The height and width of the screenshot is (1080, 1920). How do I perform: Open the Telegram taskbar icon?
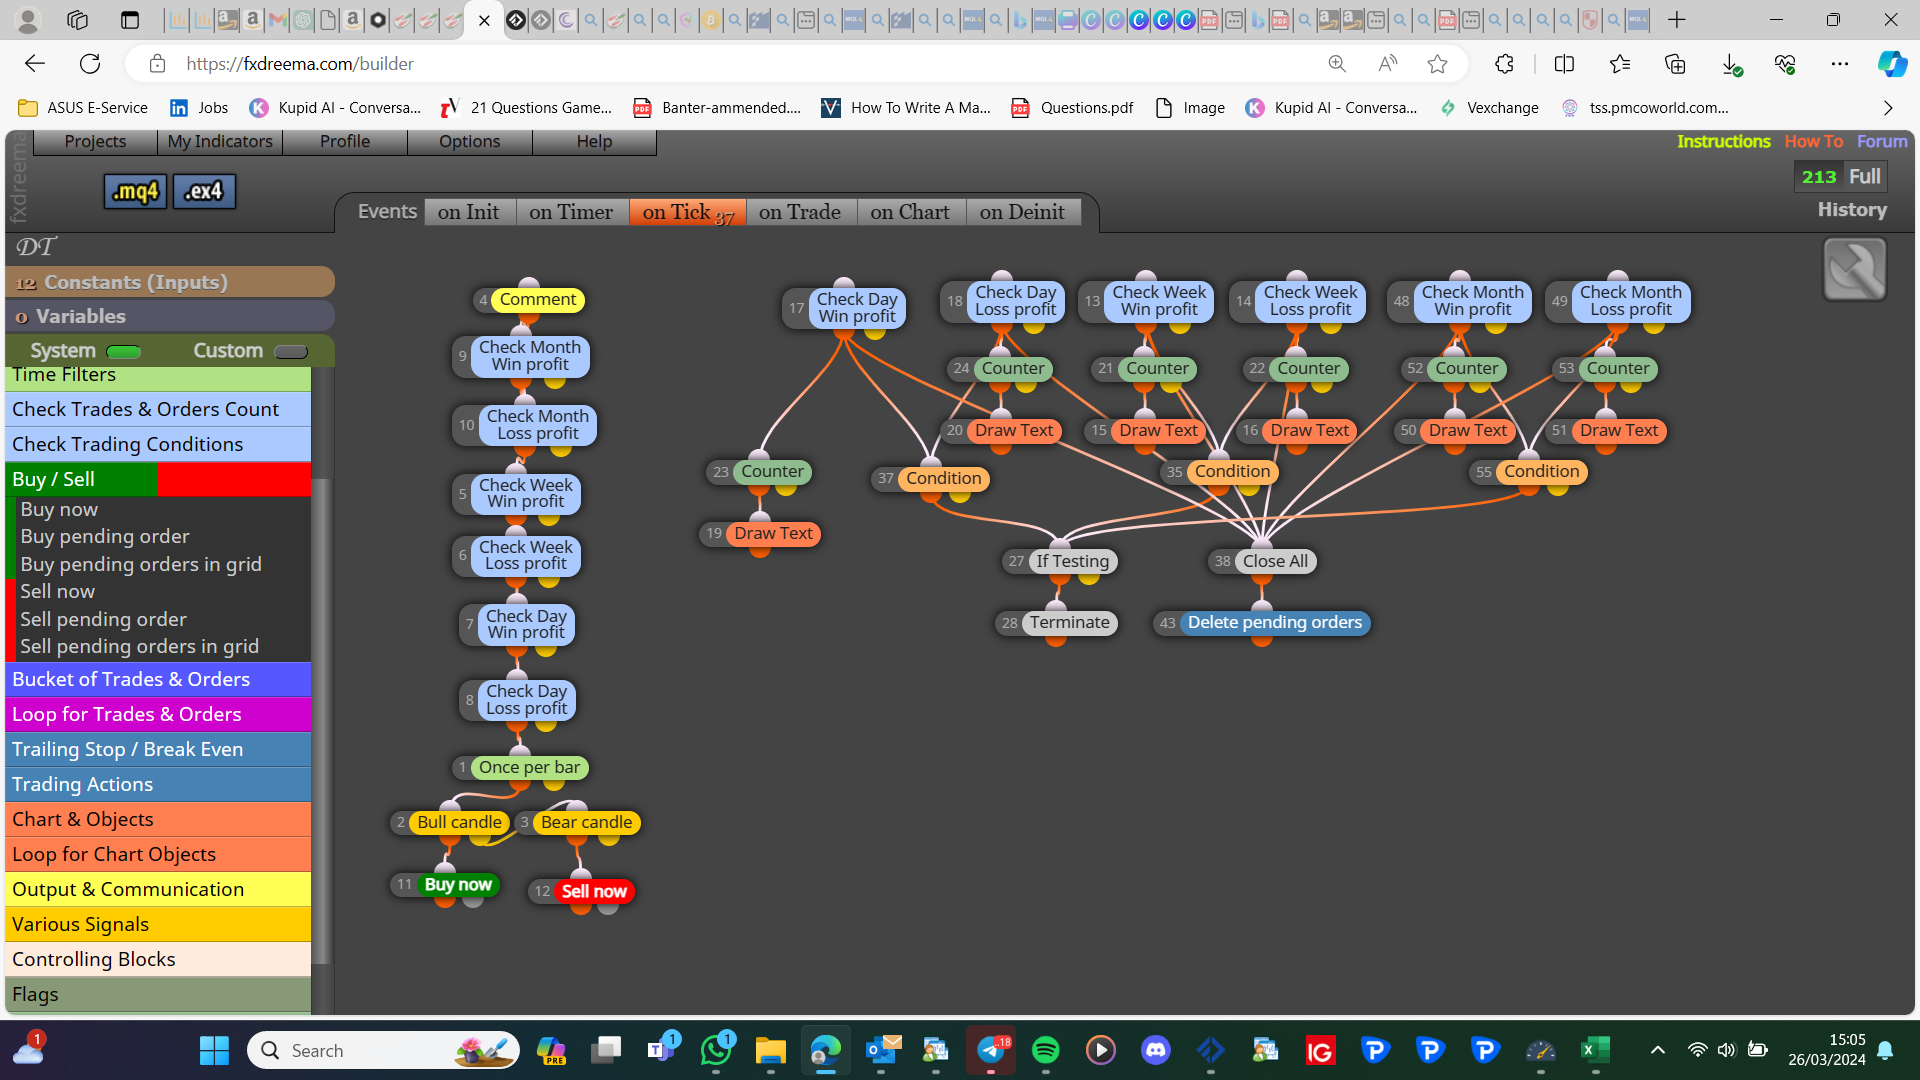(x=991, y=1050)
